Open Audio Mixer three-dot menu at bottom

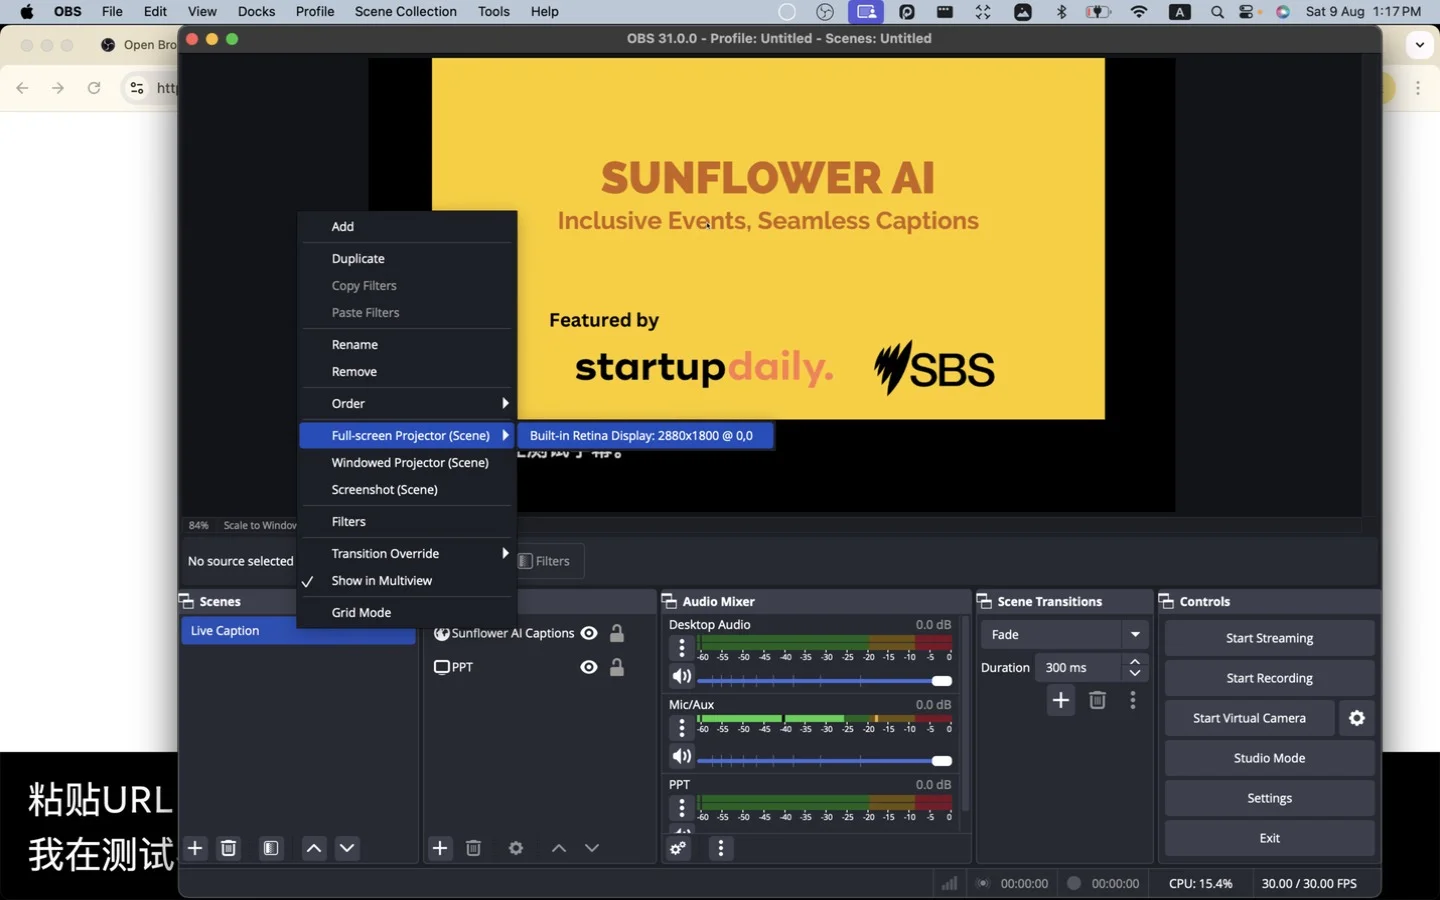721,848
